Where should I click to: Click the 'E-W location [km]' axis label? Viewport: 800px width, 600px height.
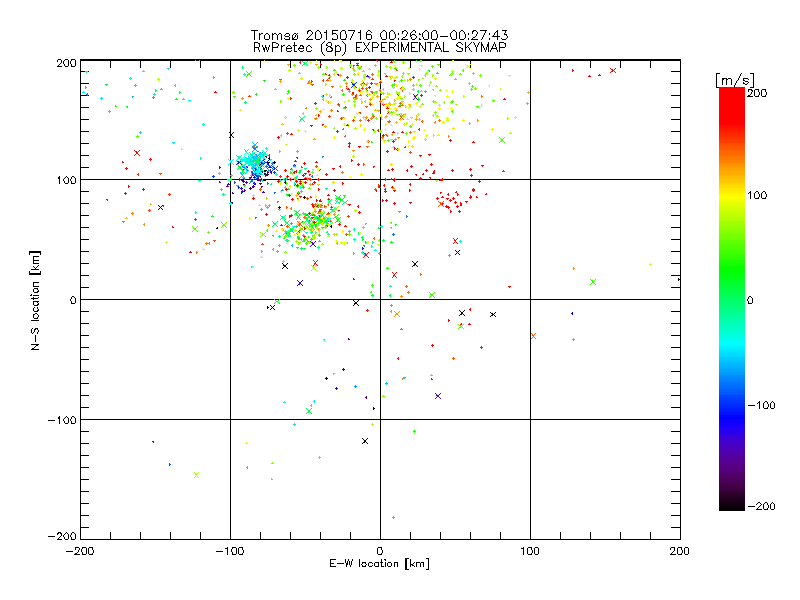pyautogui.click(x=379, y=563)
